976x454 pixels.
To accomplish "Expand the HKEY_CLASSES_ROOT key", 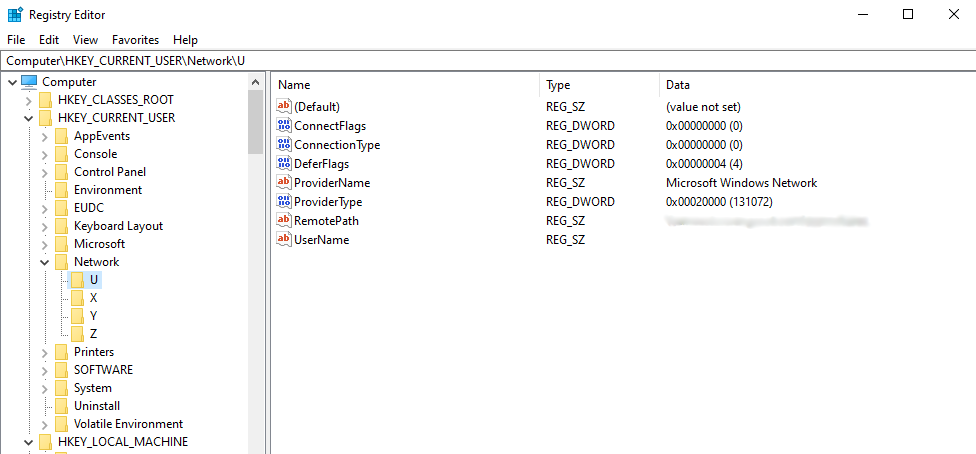I will coord(28,100).
